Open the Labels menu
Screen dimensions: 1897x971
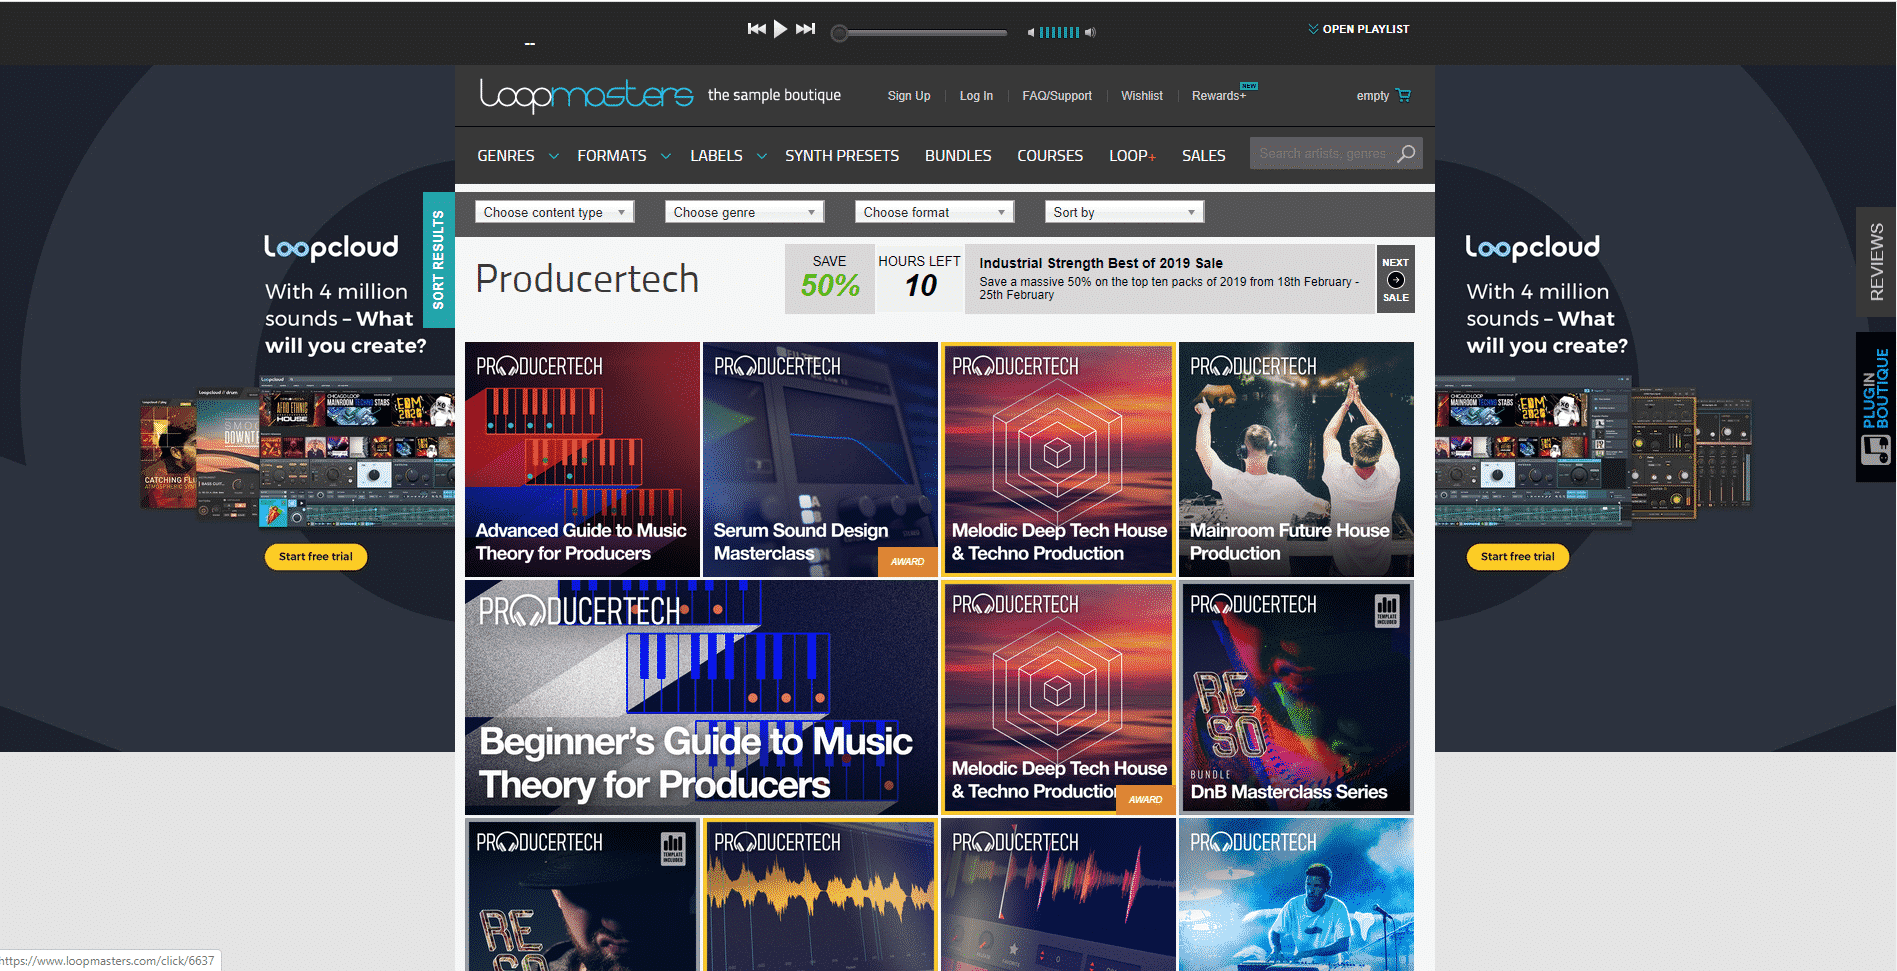(x=716, y=156)
